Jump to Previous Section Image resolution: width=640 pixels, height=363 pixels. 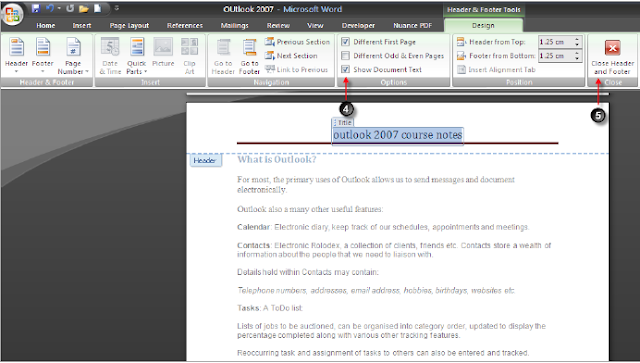click(x=297, y=42)
